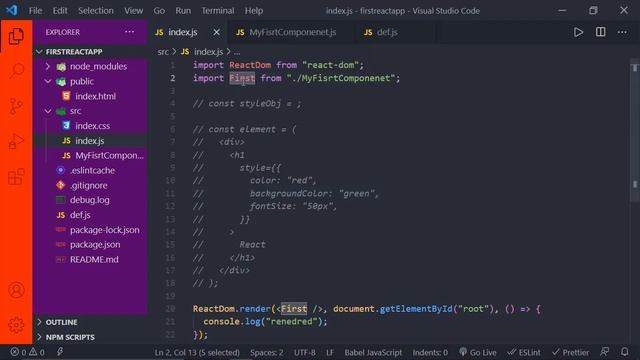
Task: Open Source Control view
Action: tap(16, 106)
